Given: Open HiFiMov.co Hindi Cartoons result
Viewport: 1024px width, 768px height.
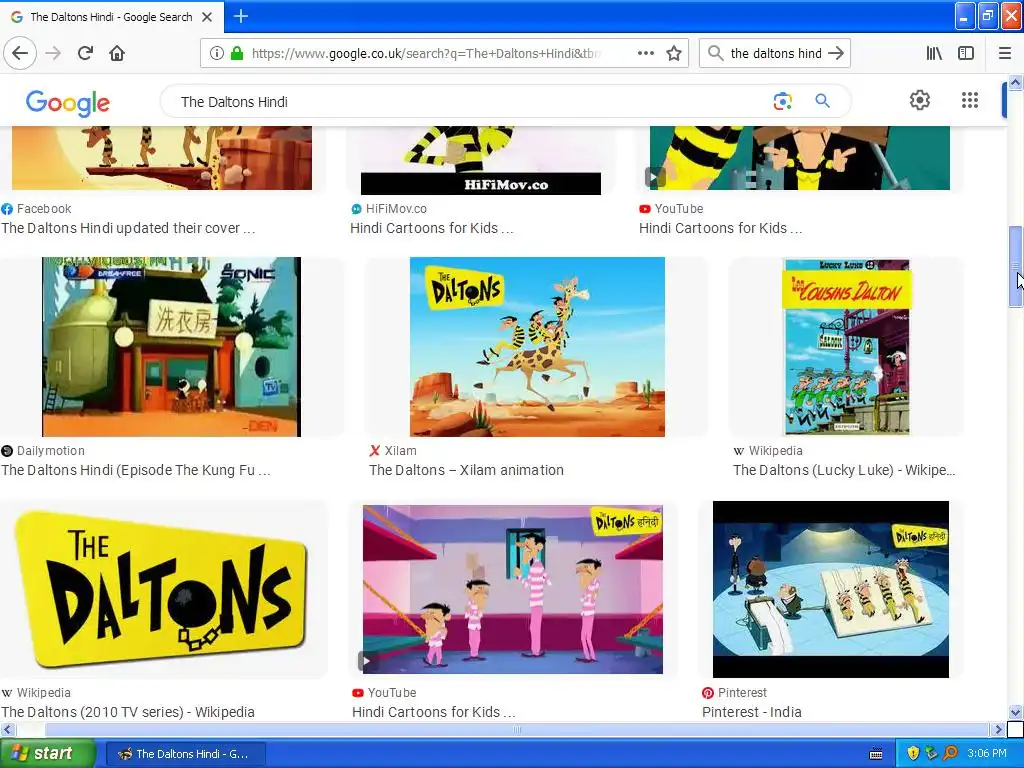Looking at the screenshot, I should click(x=432, y=228).
